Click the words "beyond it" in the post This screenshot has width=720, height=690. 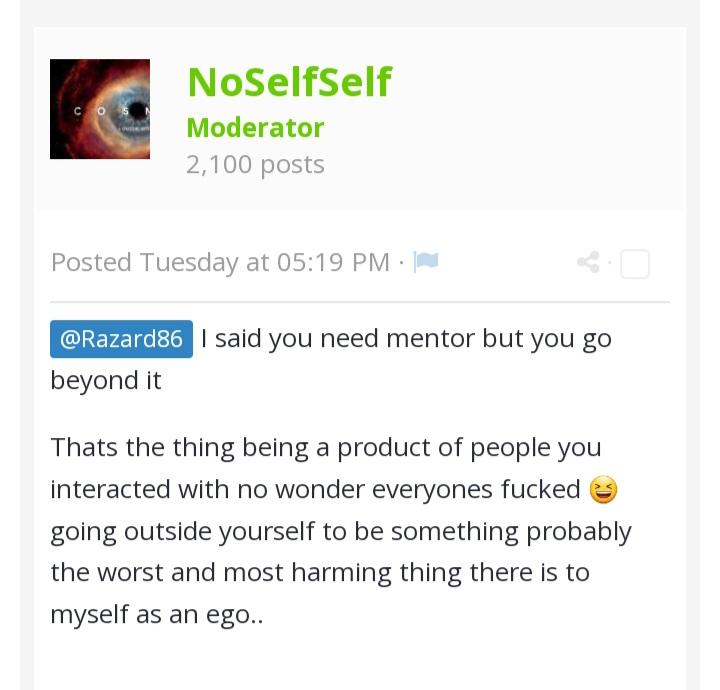[106, 381]
